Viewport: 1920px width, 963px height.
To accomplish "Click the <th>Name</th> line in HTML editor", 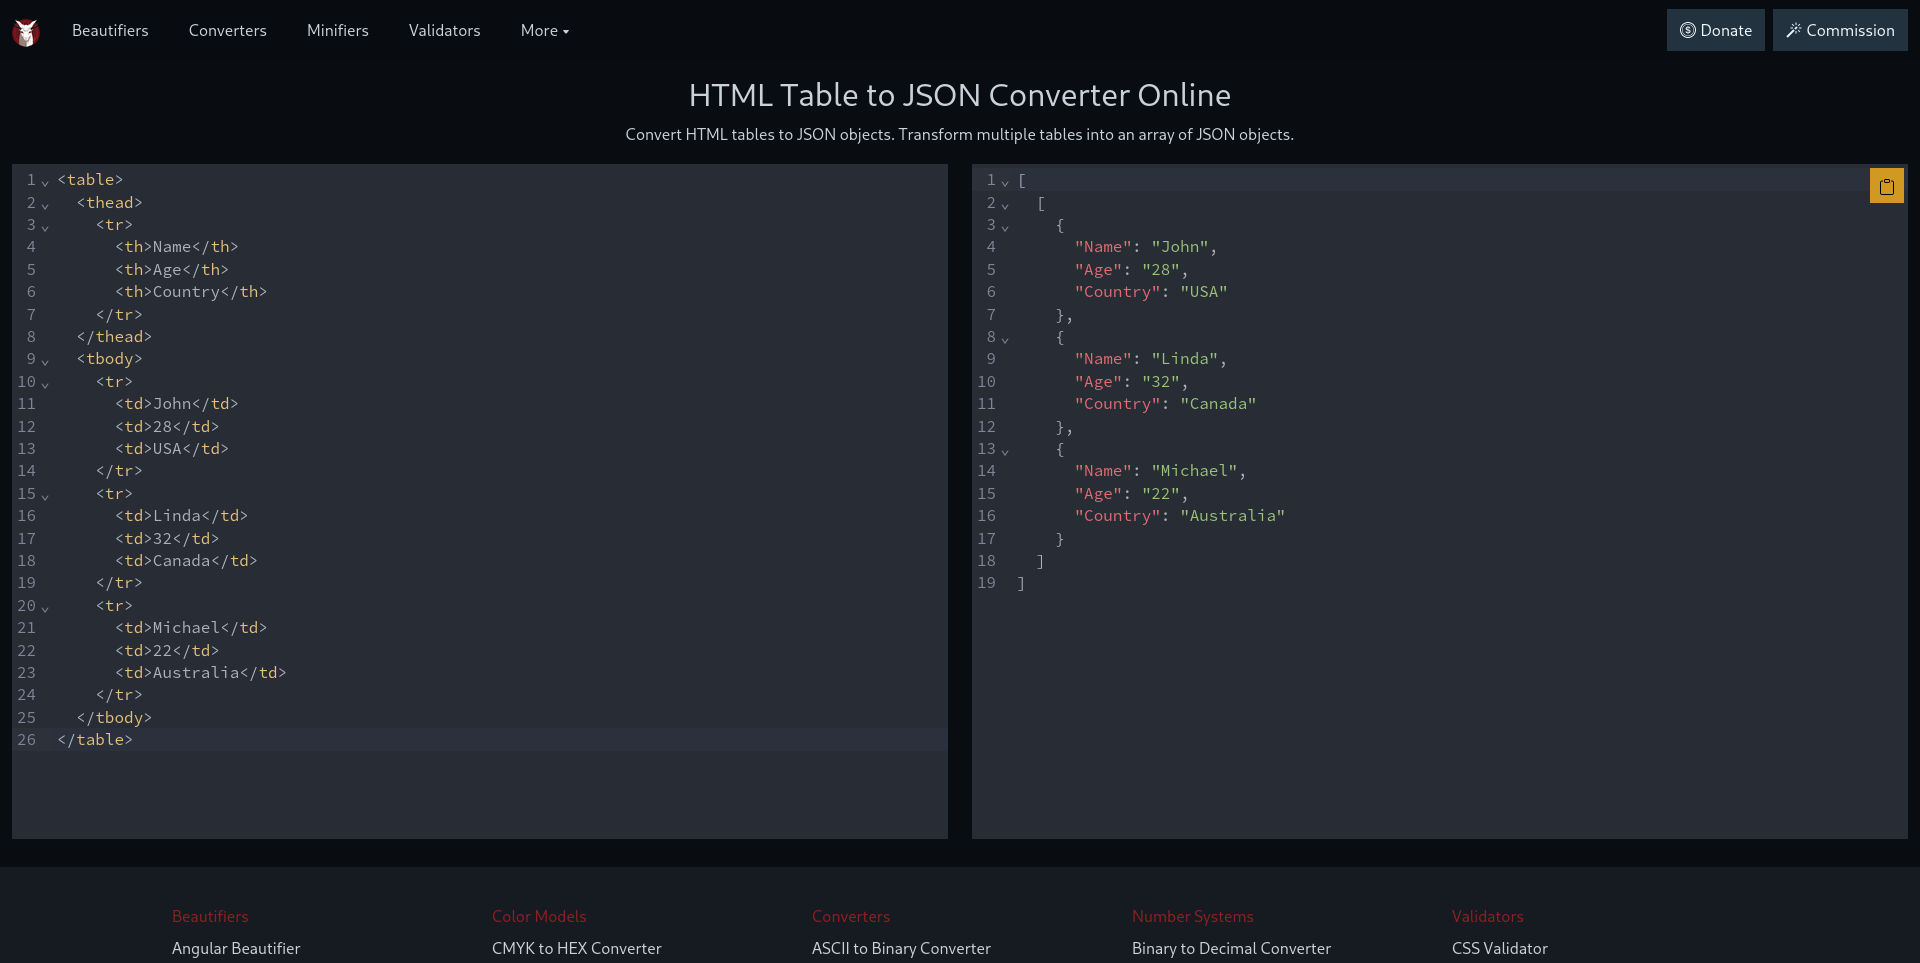I will [177, 247].
